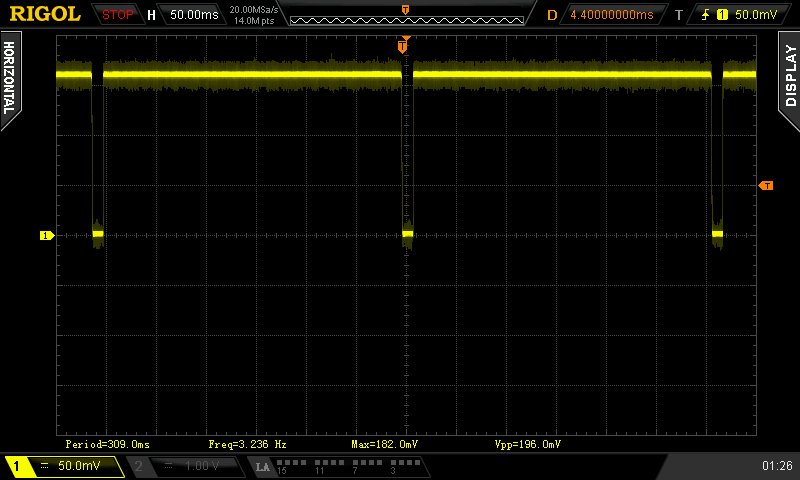800x480 pixels.
Task: Click the rising edge trigger icon
Action: tap(705, 15)
